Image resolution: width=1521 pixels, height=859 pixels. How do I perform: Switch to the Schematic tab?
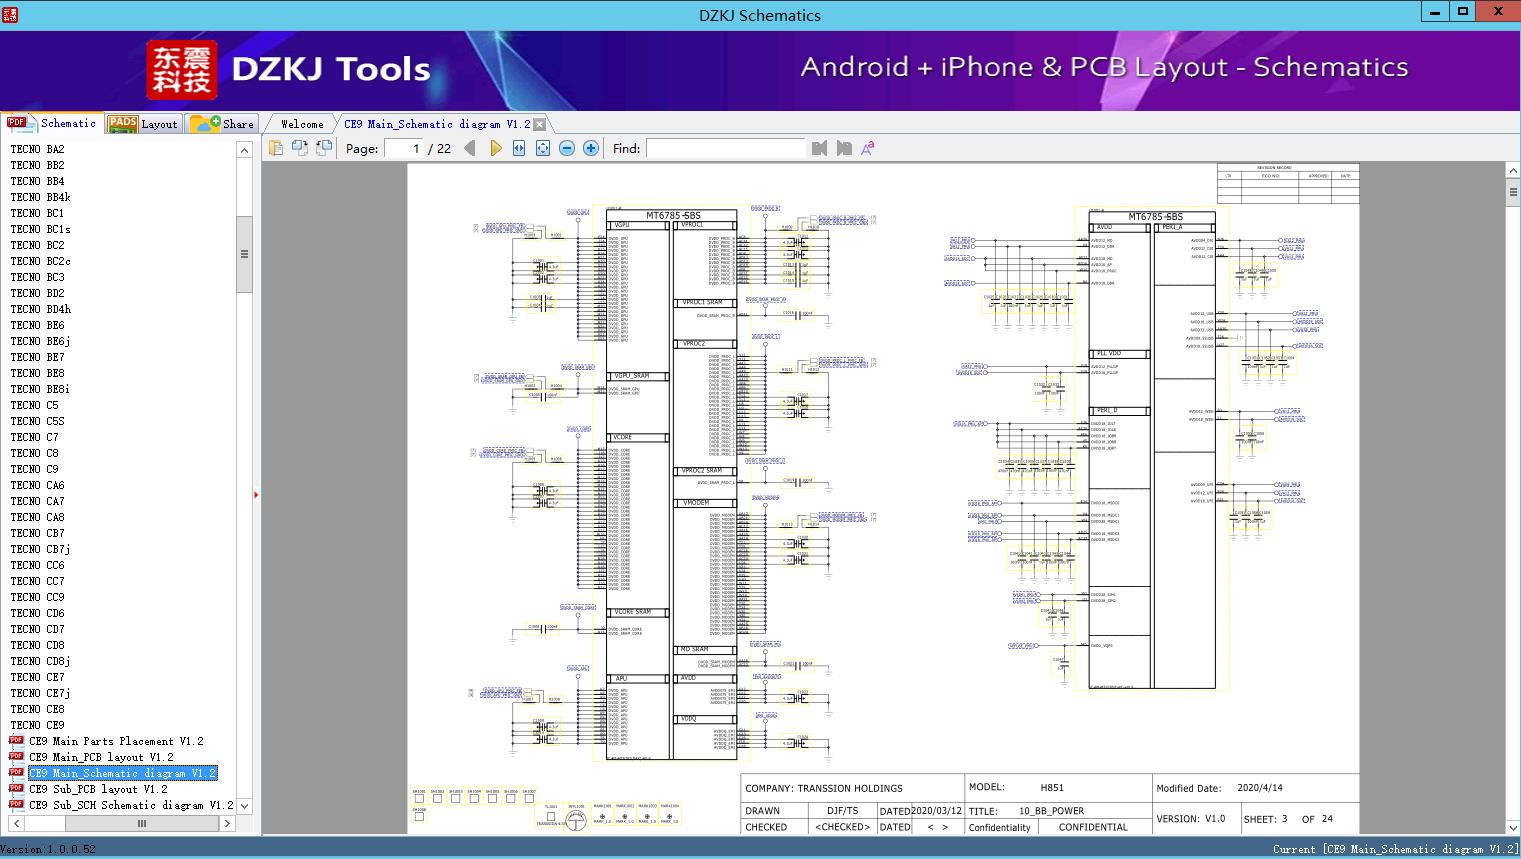pyautogui.click(x=52, y=123)
